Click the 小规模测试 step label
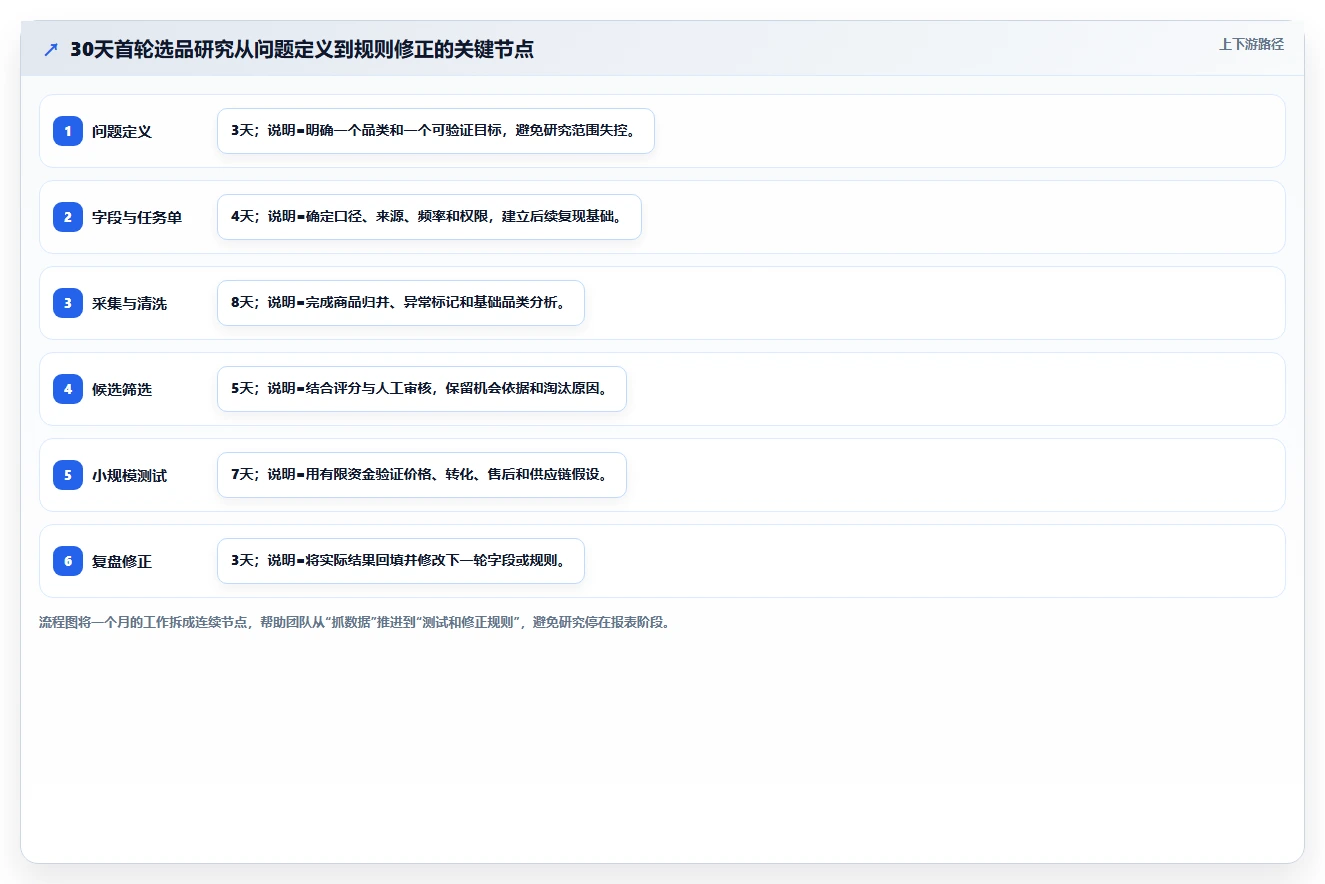 point(129,475)
